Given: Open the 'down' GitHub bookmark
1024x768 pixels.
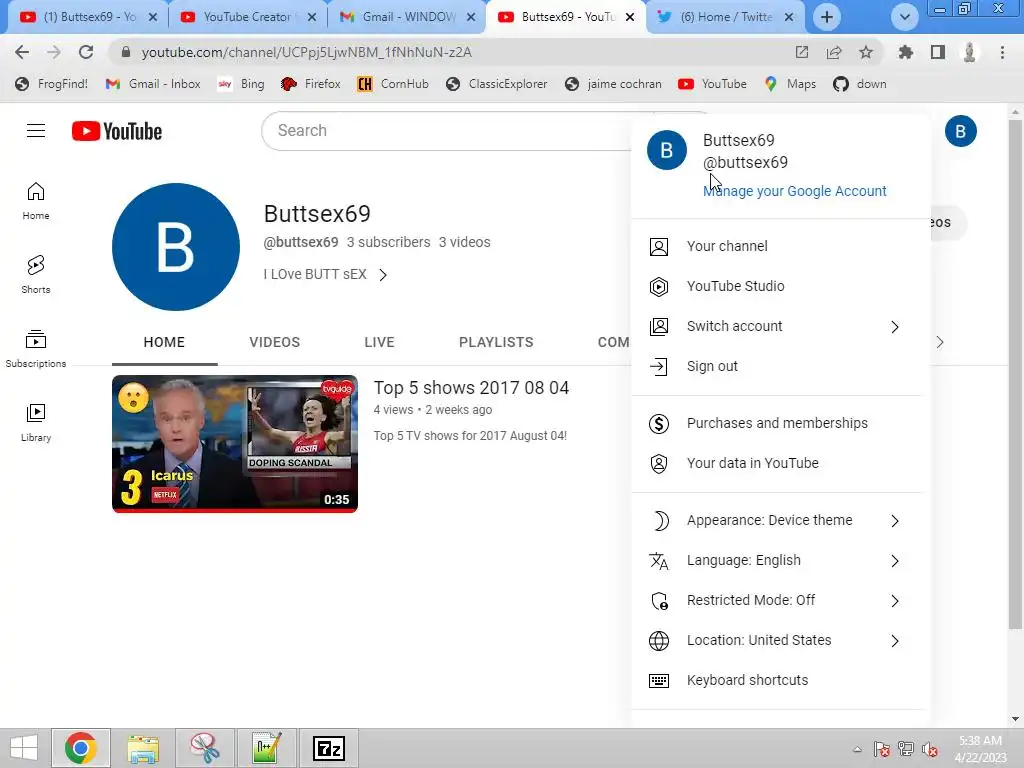Looking at the screenshot, I should click(860, 84).
